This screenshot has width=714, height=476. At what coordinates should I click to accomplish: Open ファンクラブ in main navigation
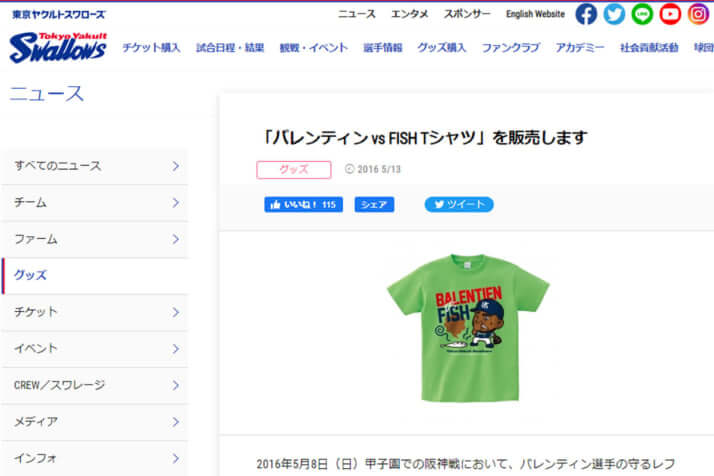click(511, 47)
